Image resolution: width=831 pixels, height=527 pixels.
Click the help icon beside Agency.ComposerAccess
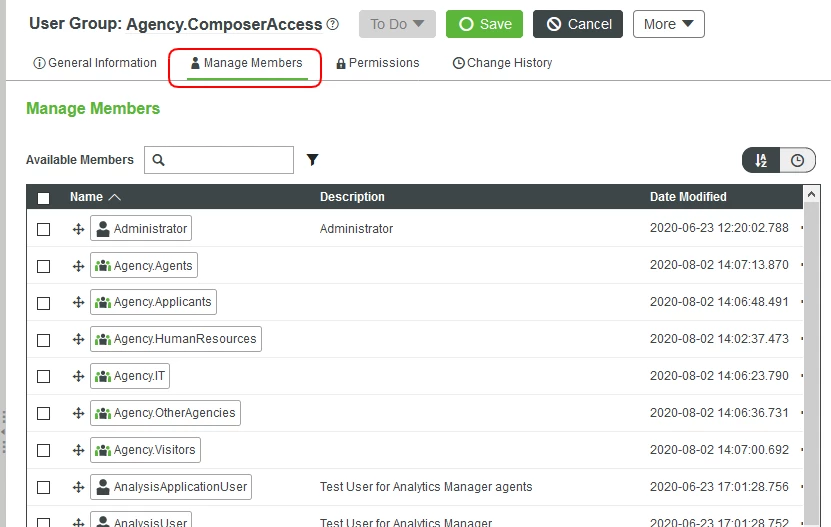pyautogui.click(x=332, y=24)
